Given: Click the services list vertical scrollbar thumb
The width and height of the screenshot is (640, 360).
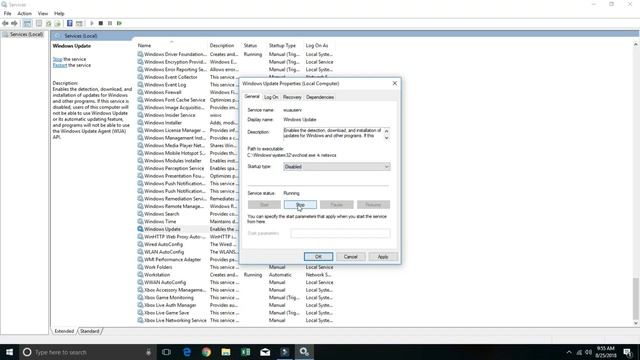Looking at the screenshot, I should click(636, 298).
